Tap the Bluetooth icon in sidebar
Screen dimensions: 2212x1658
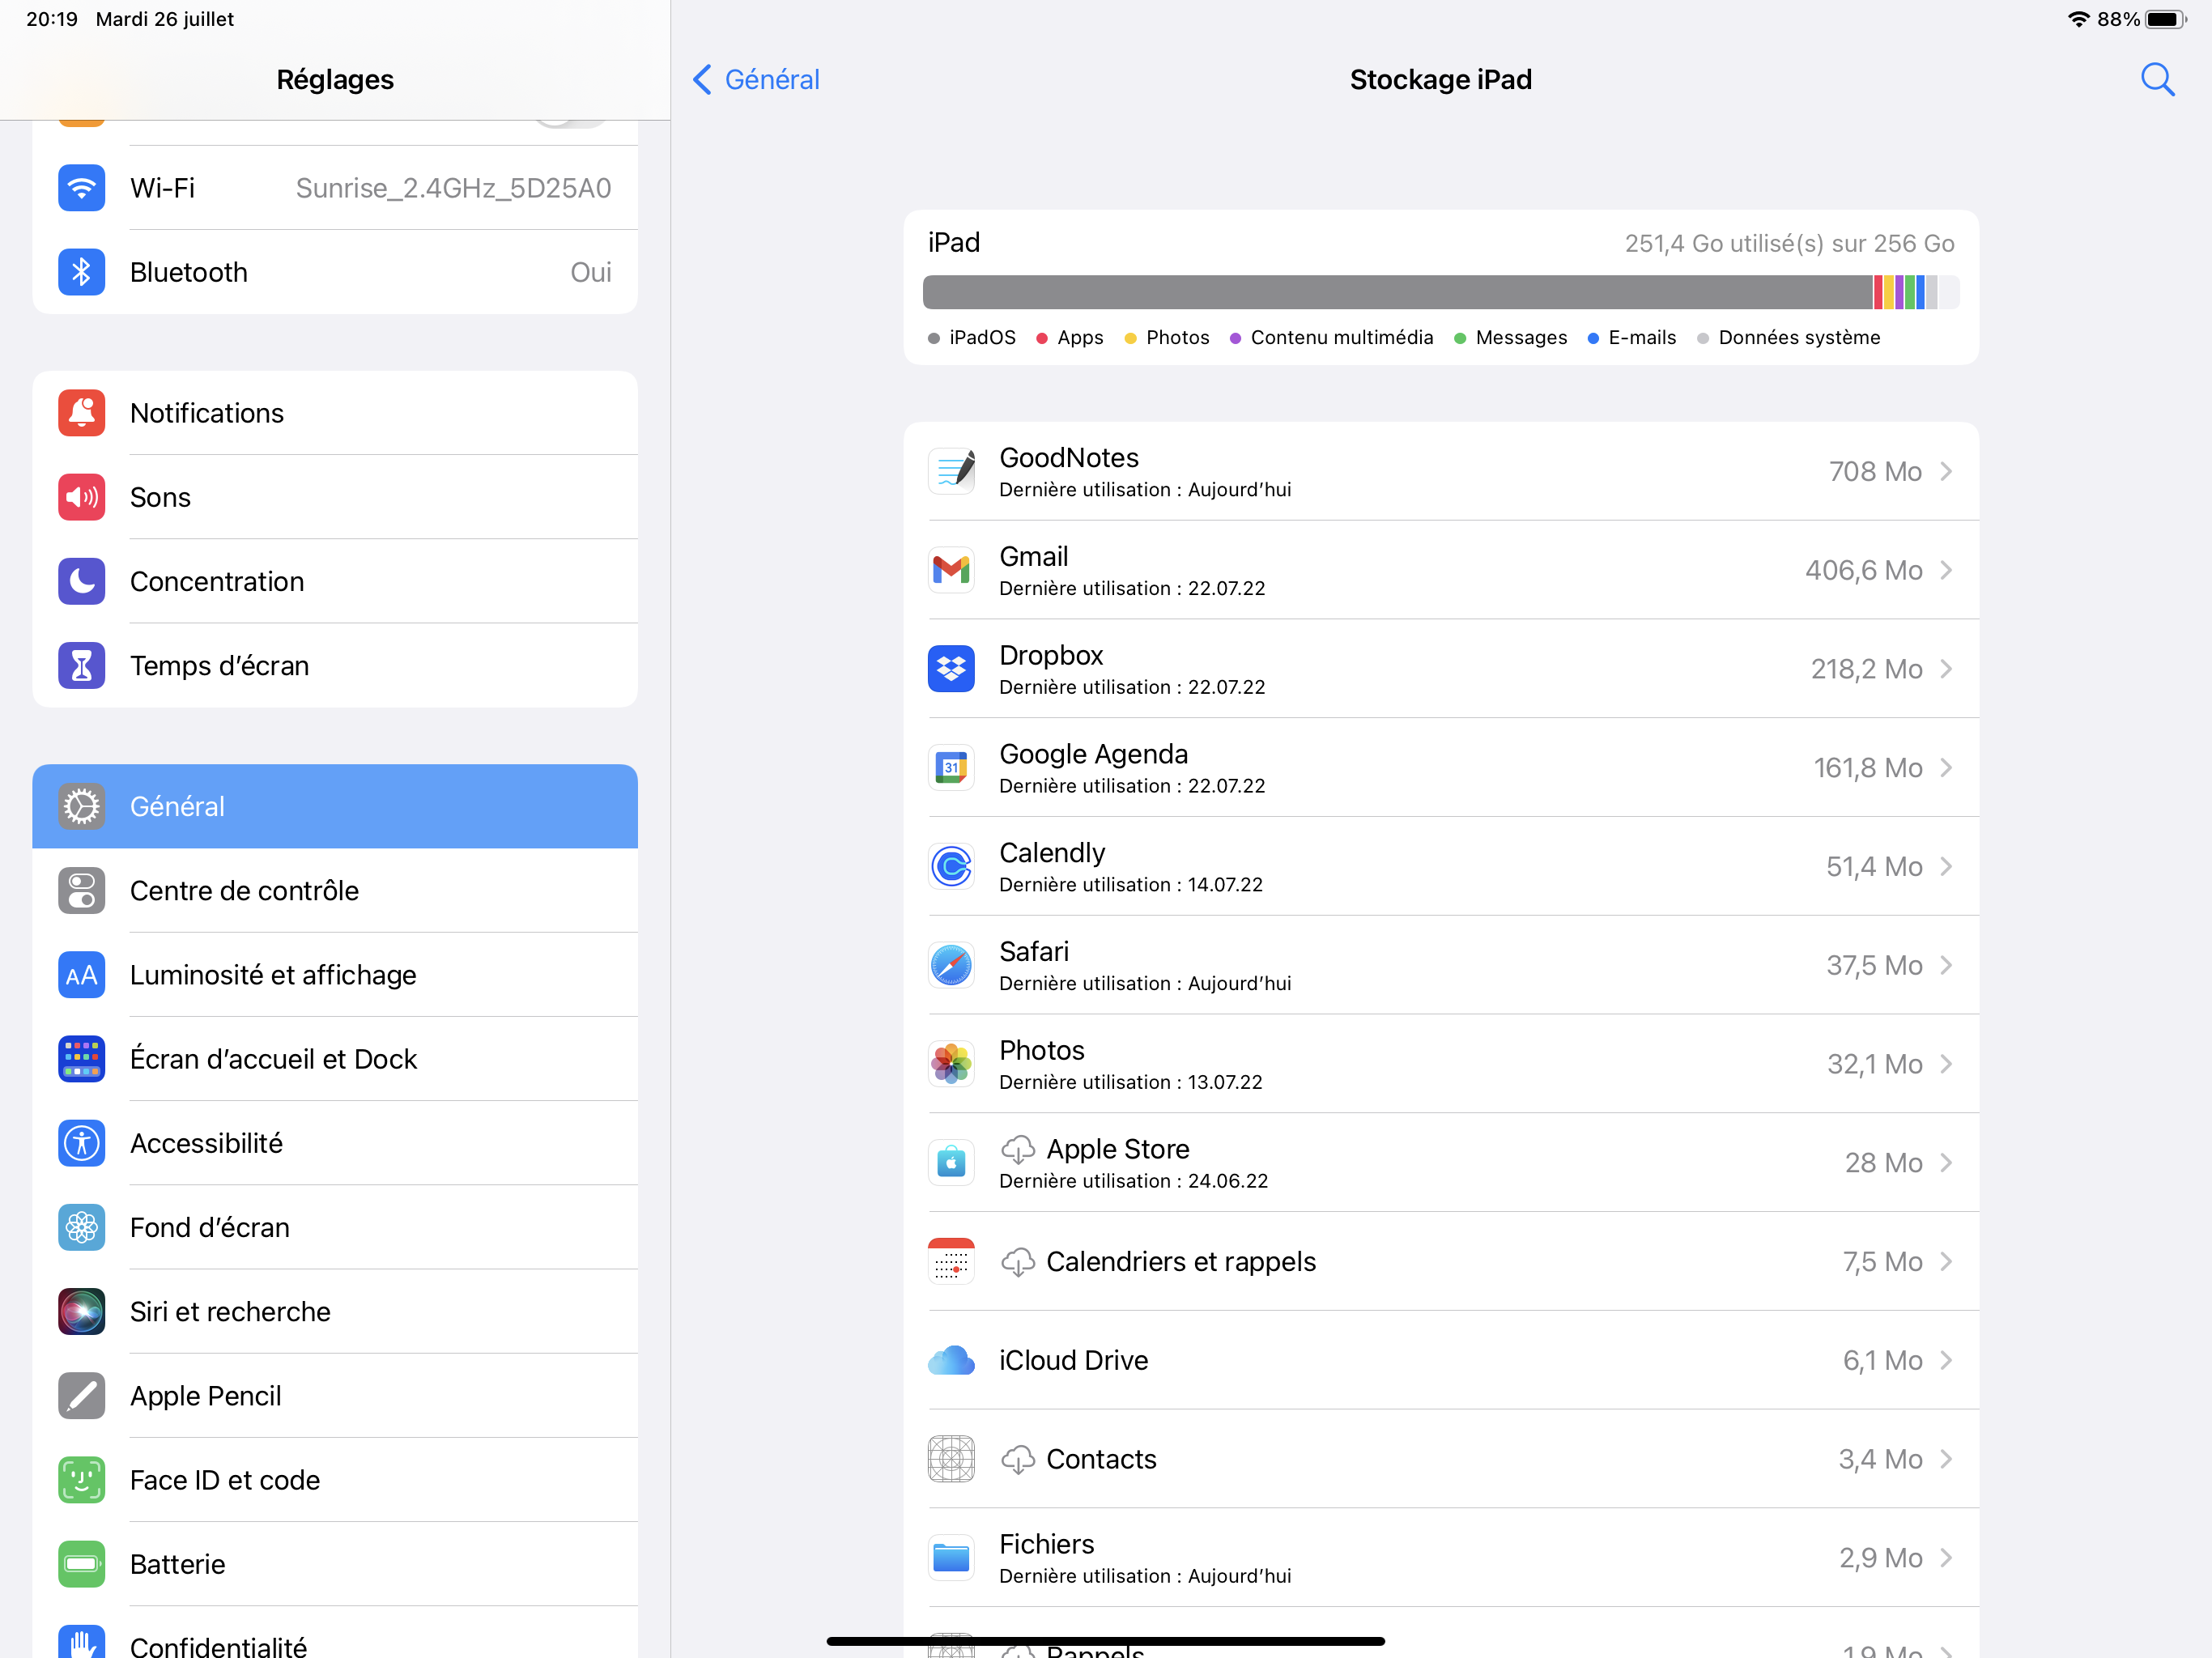[82, 272]
